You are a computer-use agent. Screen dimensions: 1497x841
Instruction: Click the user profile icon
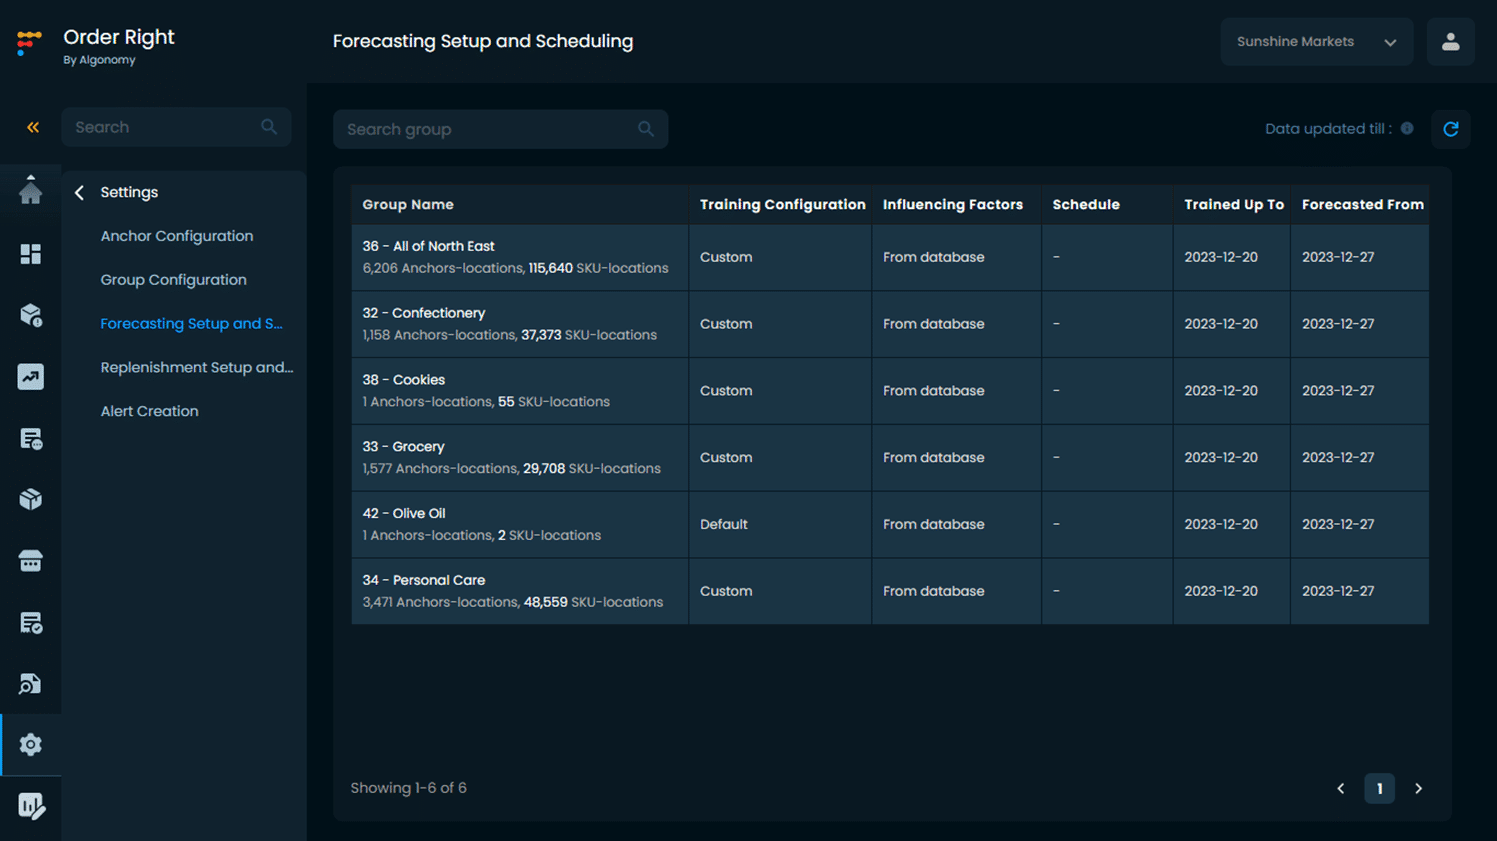click(x=1450, y=42)
